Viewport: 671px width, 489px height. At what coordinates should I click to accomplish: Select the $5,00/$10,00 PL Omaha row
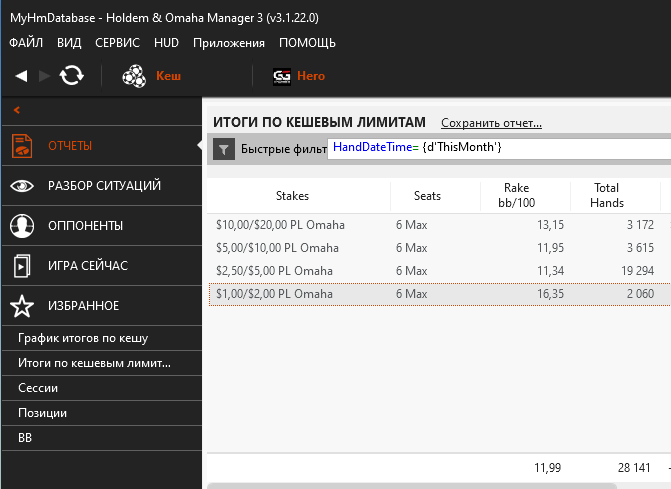pos(439,248)
